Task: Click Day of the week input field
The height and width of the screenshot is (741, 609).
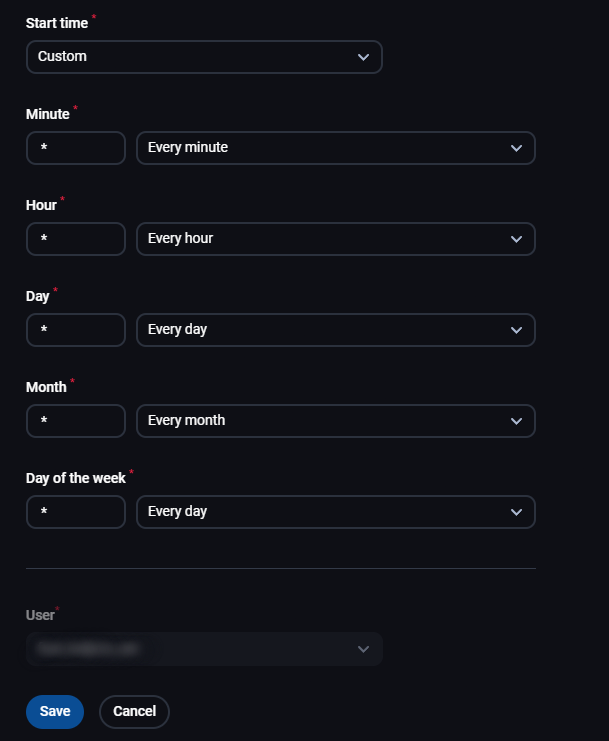Action: point(76,512)
